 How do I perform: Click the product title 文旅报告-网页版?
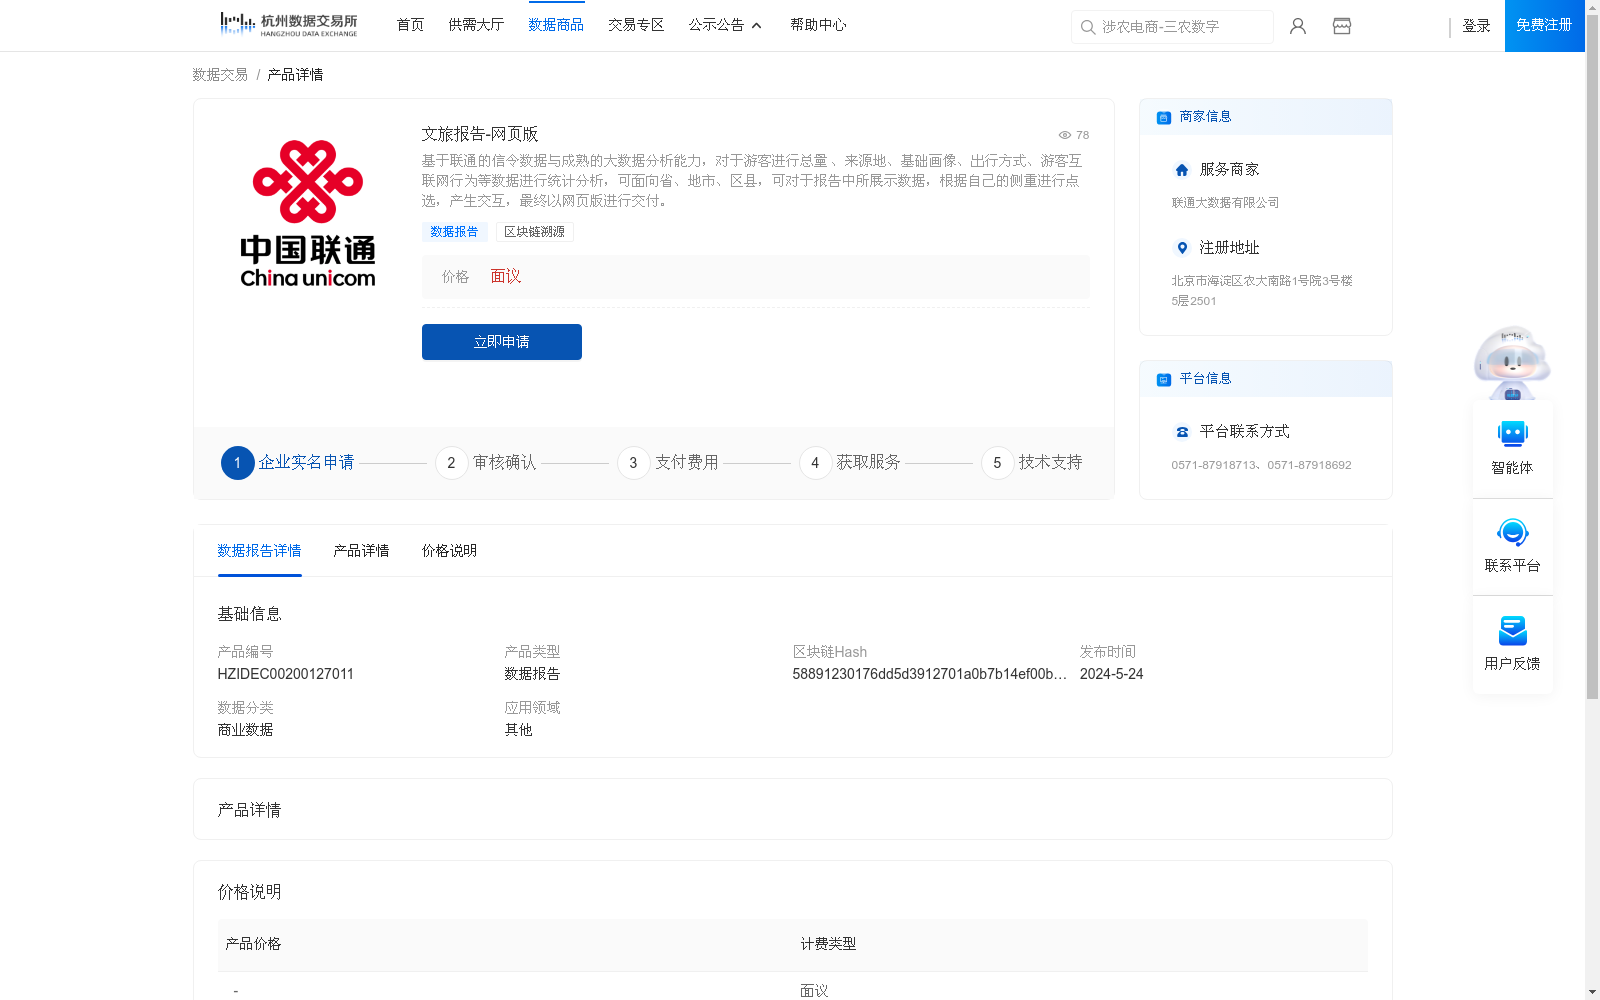[x=480, y=134]
